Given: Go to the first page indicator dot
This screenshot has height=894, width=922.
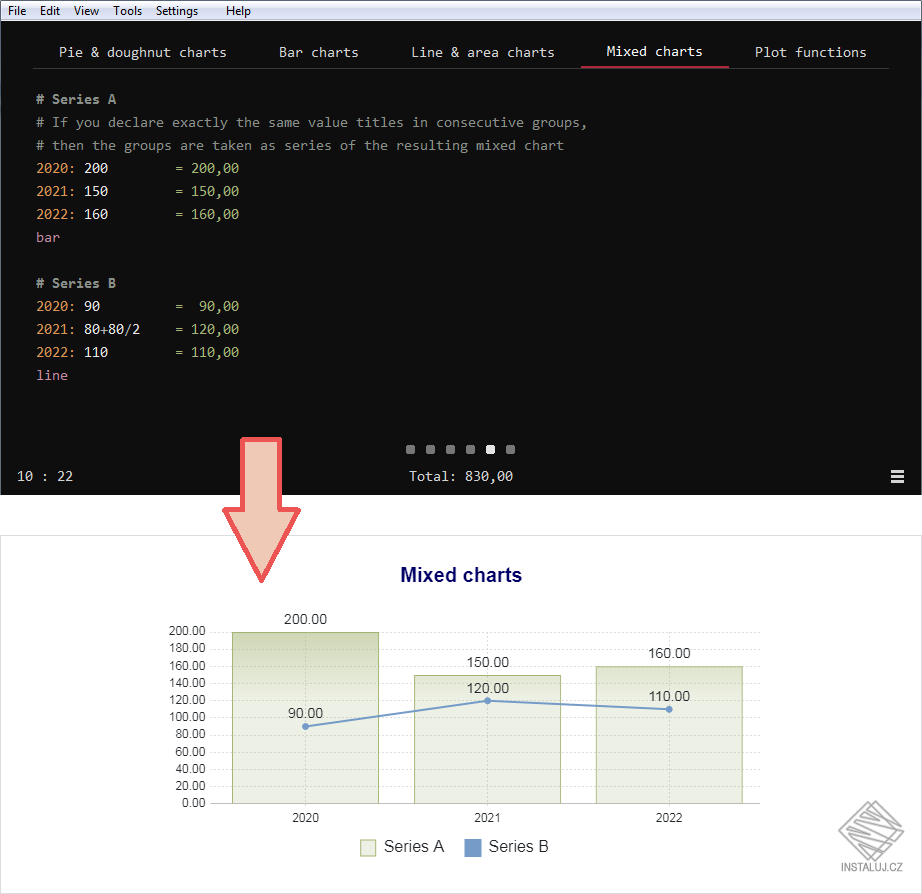Looking at the screenshot, I should [410, 449].
